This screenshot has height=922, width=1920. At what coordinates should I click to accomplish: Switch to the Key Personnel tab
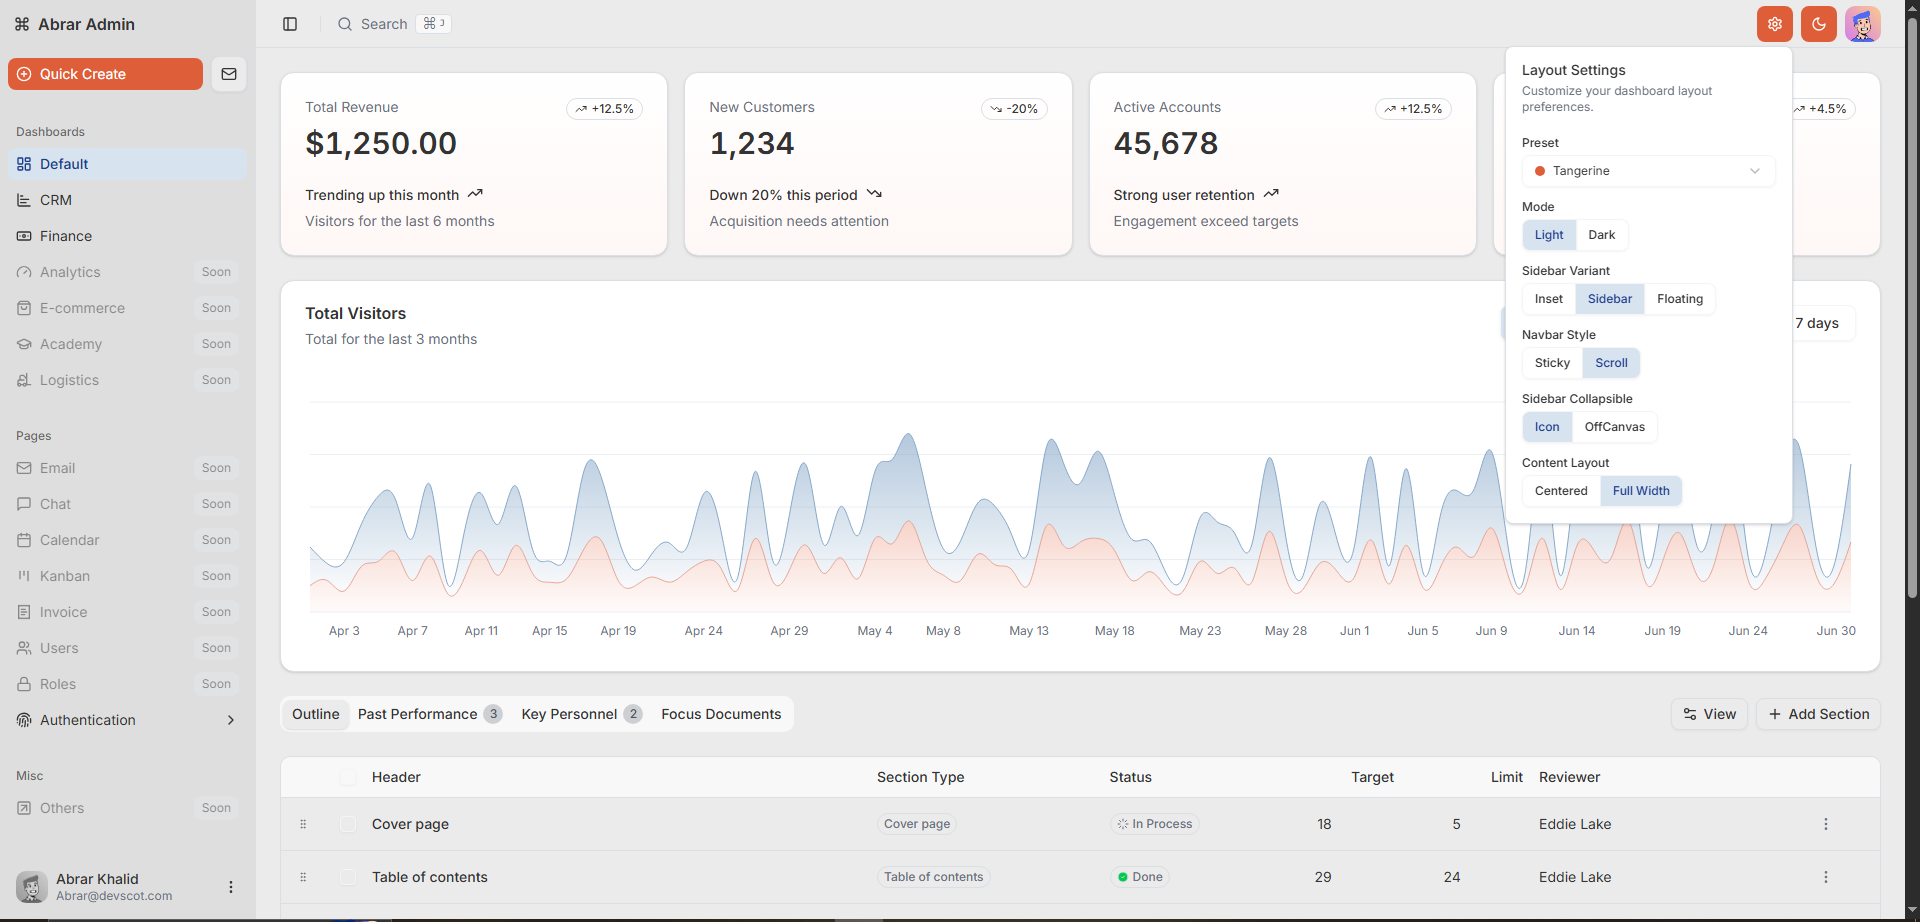coord(581,714)
